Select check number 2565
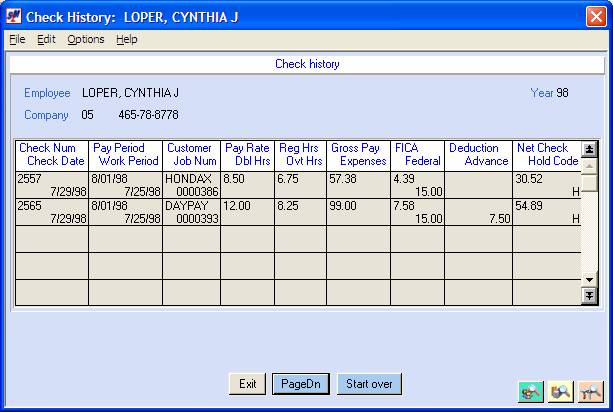613x412 pixels. 29,206
